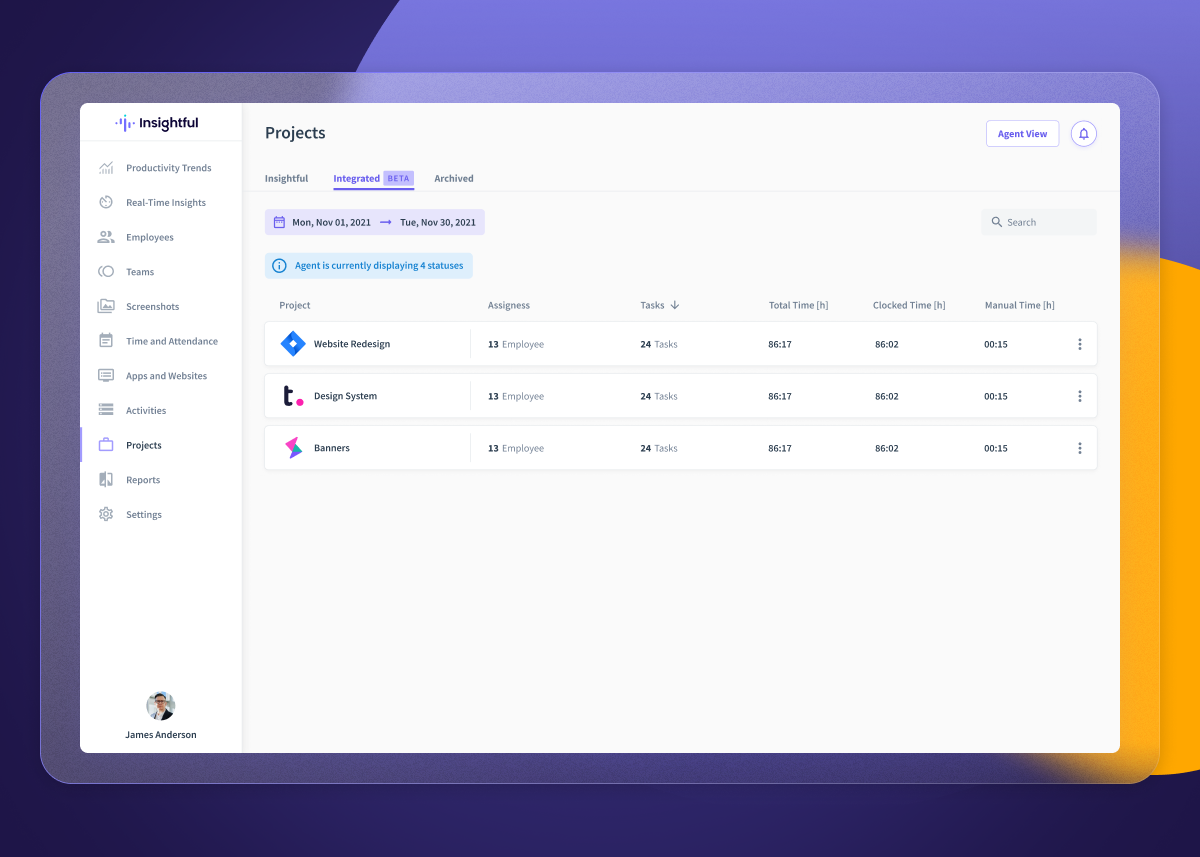
Task: Open Design System three-dot menu
Action: [1079, 396]
